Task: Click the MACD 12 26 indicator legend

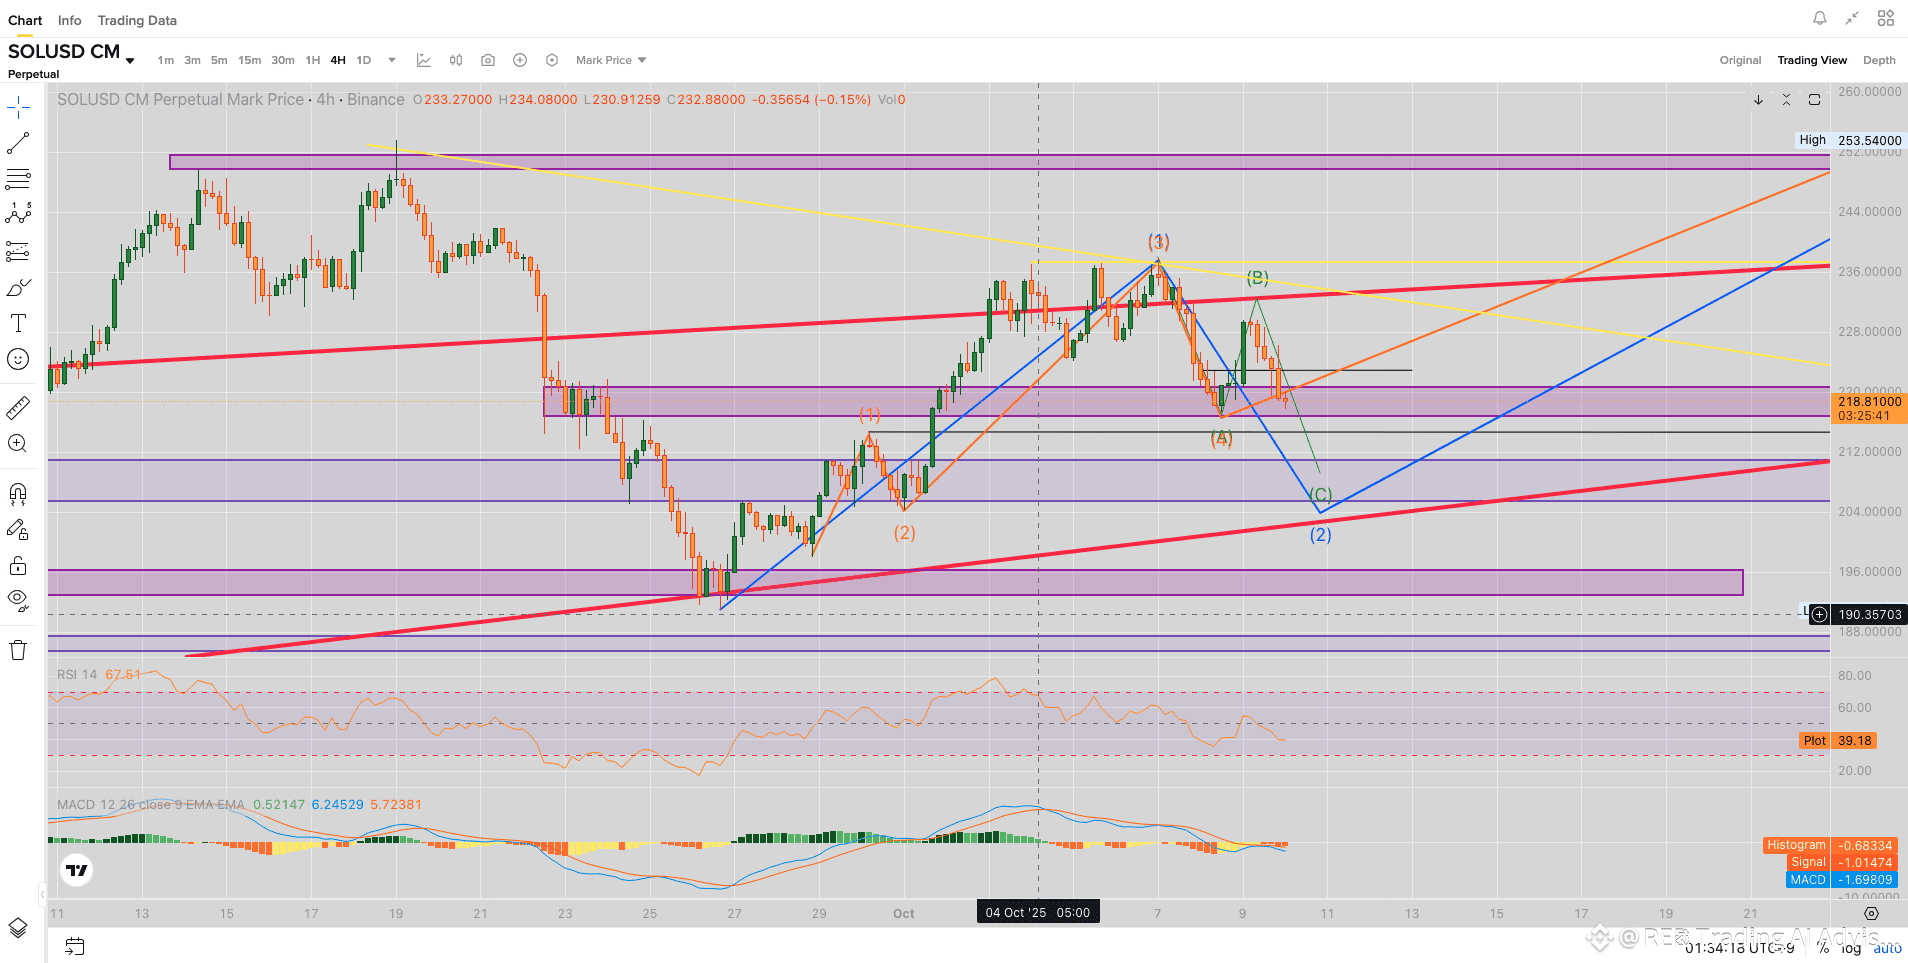Action: (x=151, y=804)
